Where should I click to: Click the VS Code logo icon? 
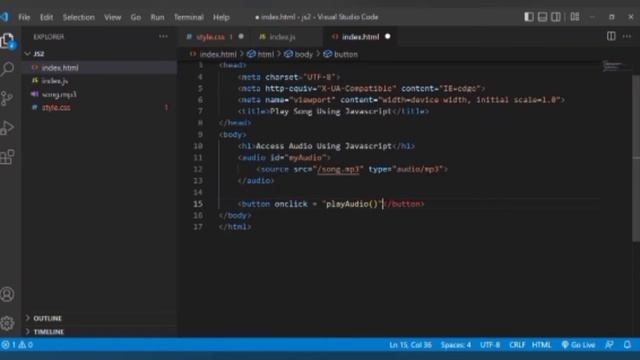[x=4, y=17]
